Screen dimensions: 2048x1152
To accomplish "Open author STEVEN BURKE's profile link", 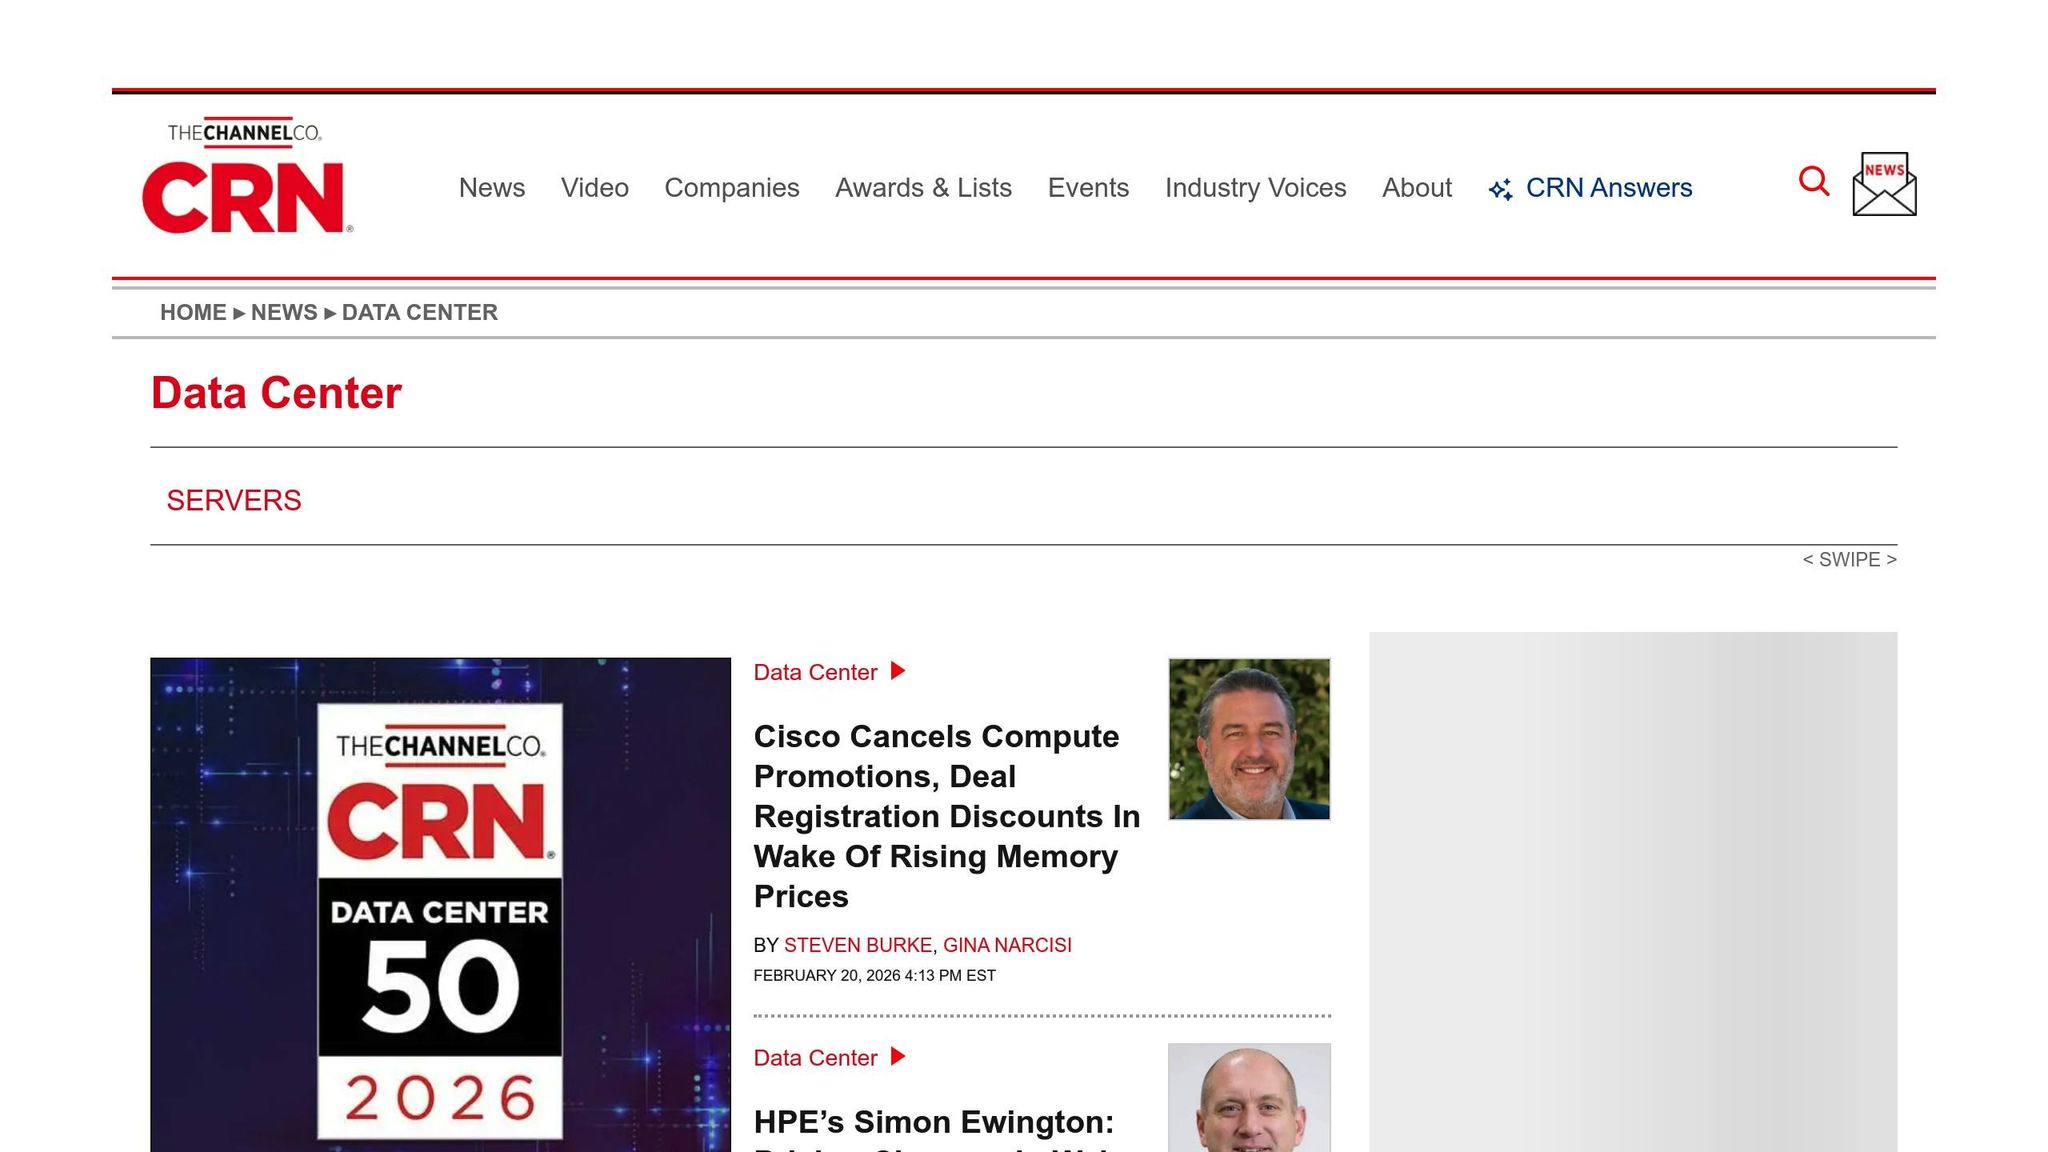I will [858, 945].
